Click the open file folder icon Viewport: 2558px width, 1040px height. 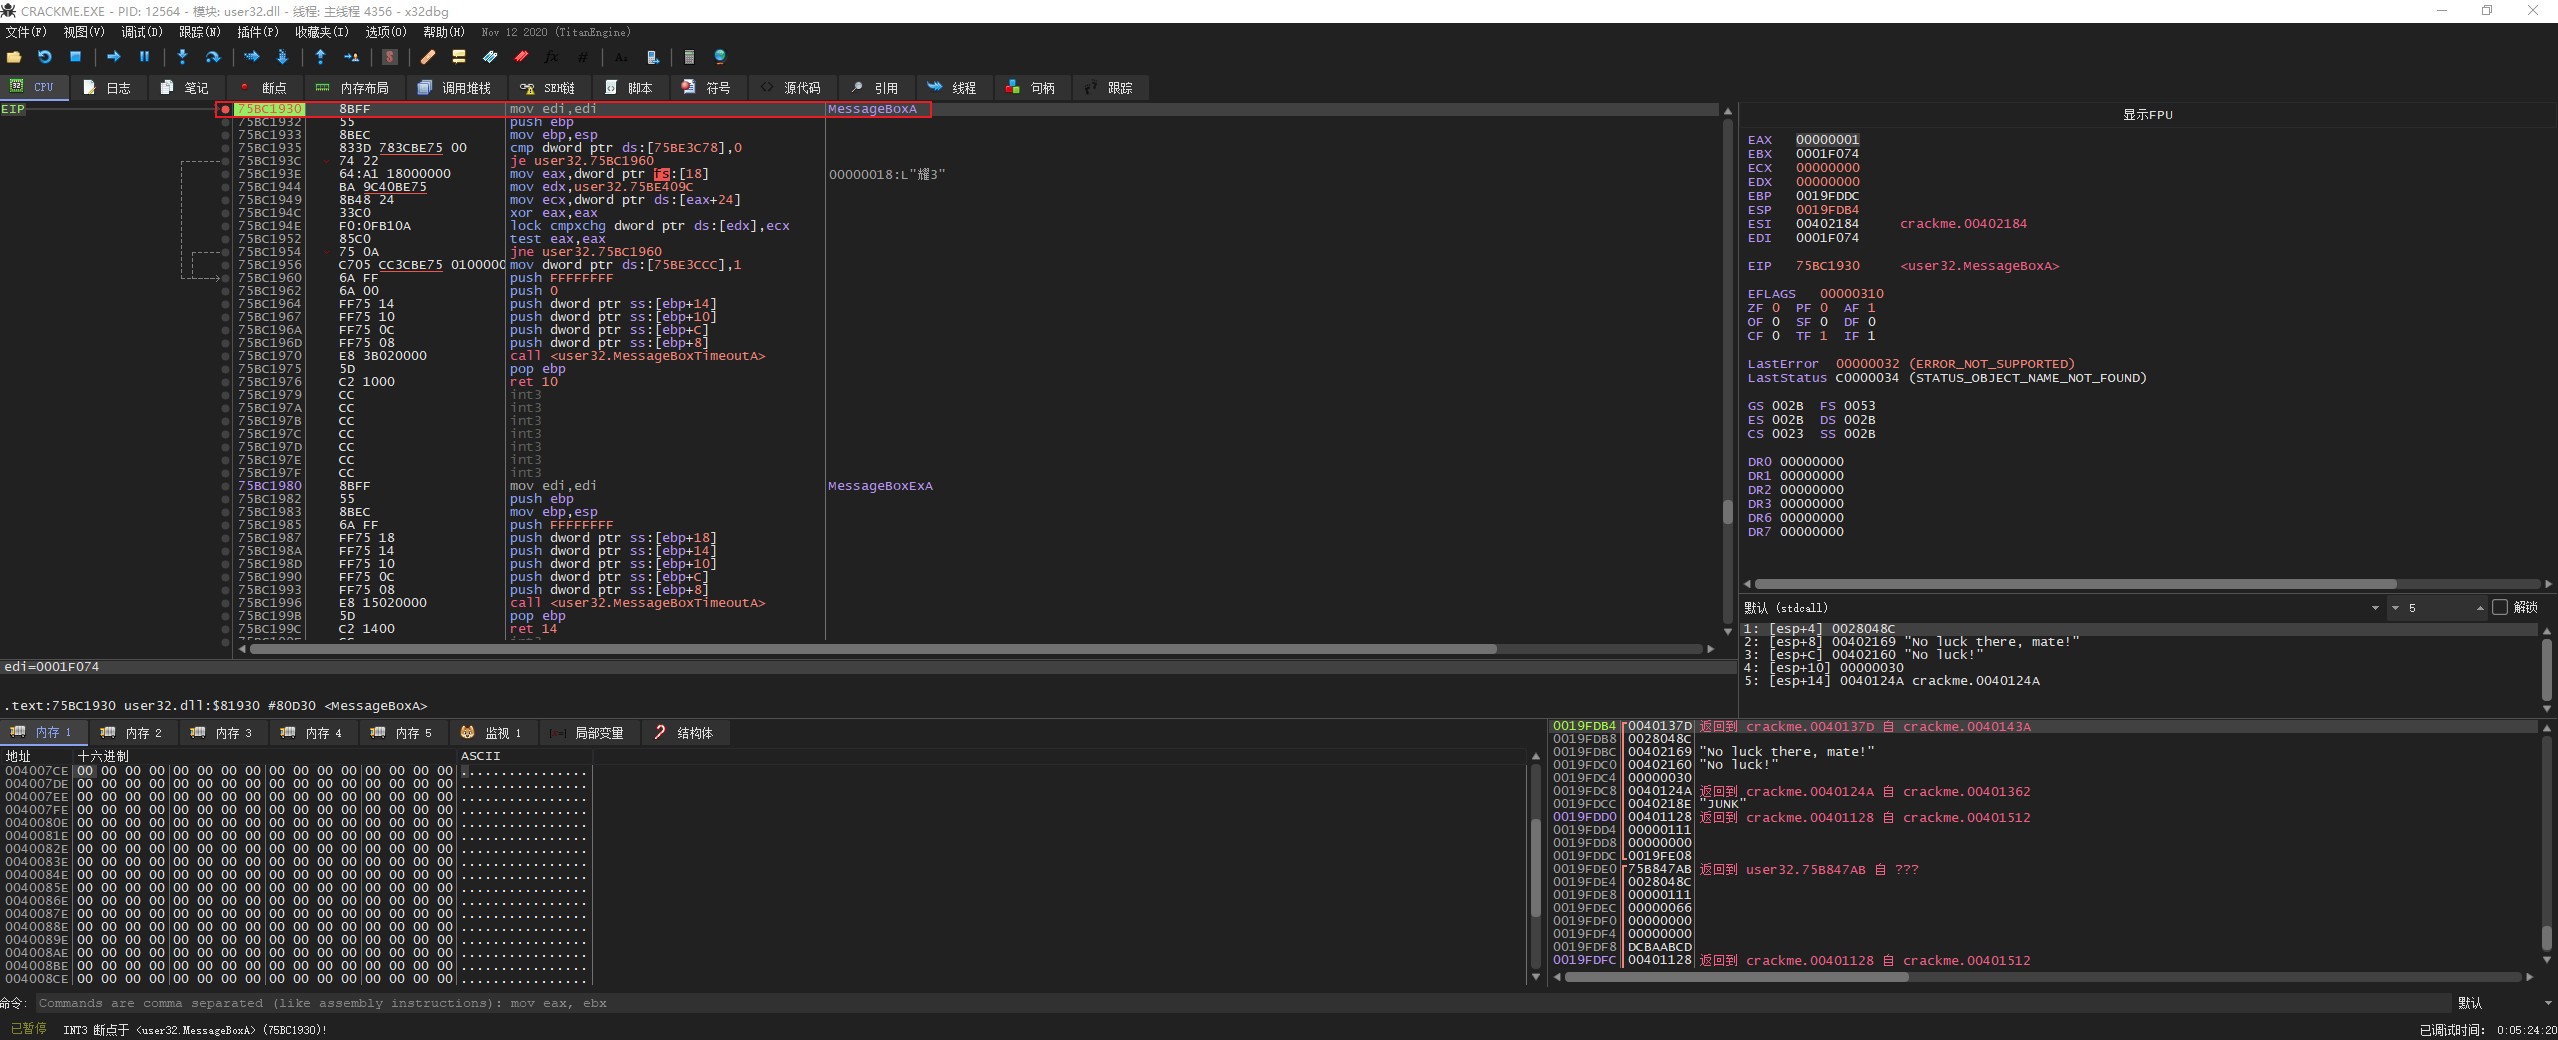pyautogui.click(x=14, y=57)
